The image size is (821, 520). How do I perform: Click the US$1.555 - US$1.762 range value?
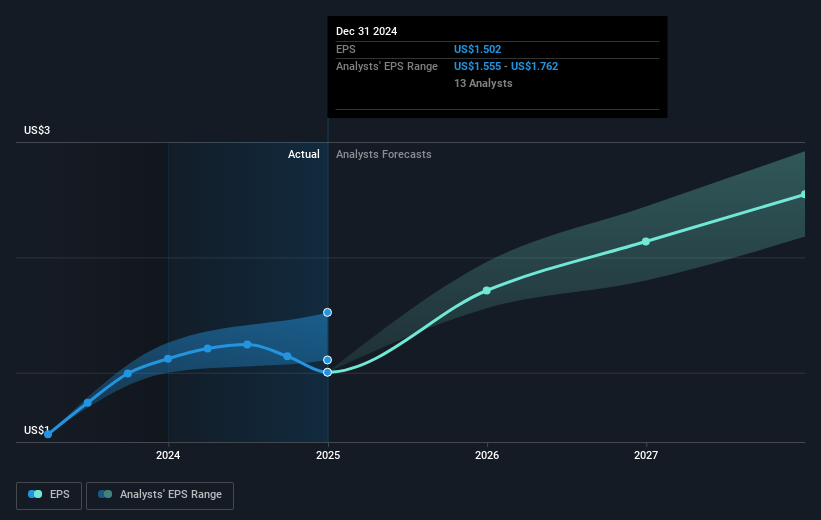pyautogui.click(x=506, y=66)
